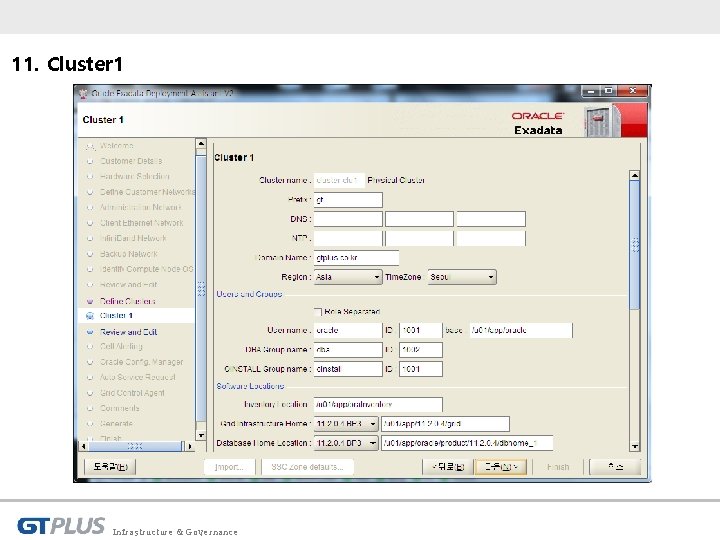Viewport: 720px width, 540px height.
Task: Cancel with the 취소 button
Action: click(615, 467)
